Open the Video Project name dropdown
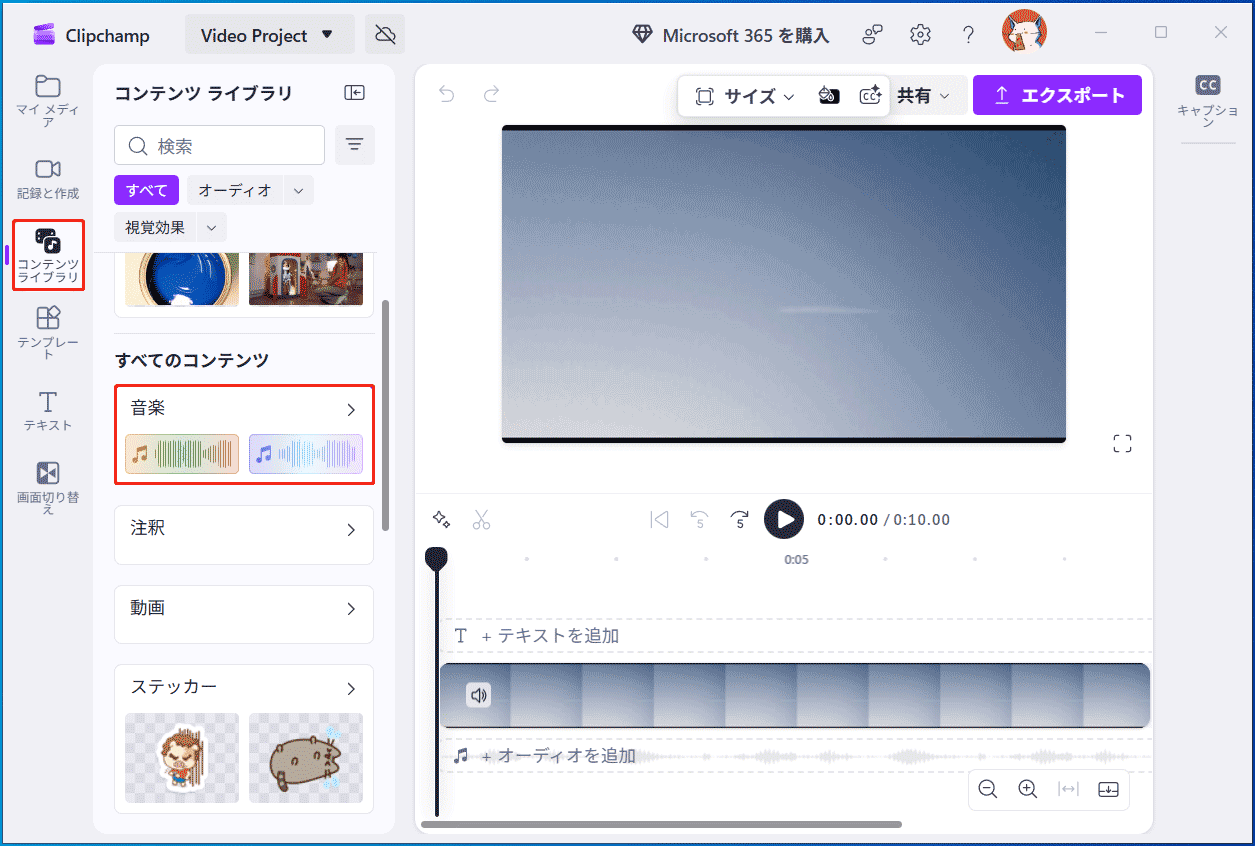Screen dimensions: 1255x846 269,33
